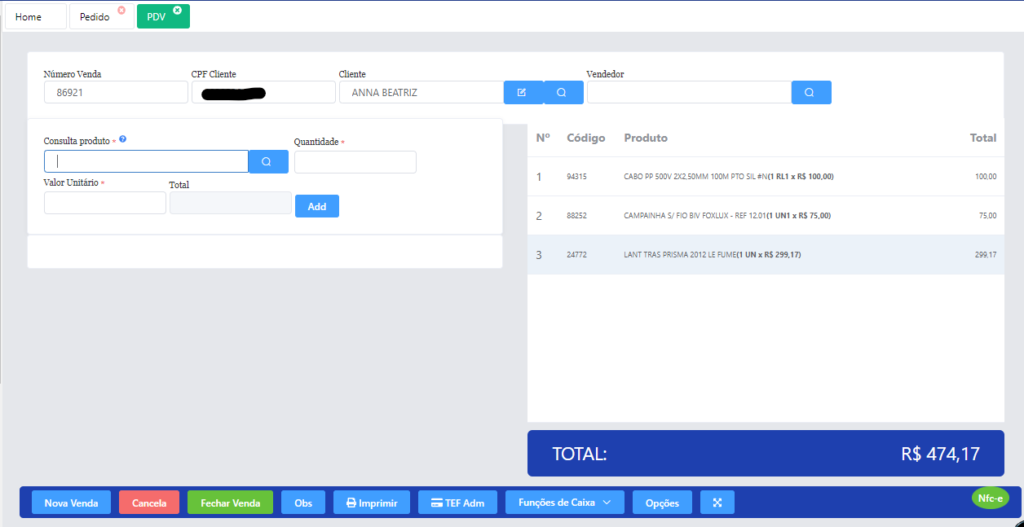Open the Pedido tab
This screenshot has height=527, width=1024.
point(95,17)
